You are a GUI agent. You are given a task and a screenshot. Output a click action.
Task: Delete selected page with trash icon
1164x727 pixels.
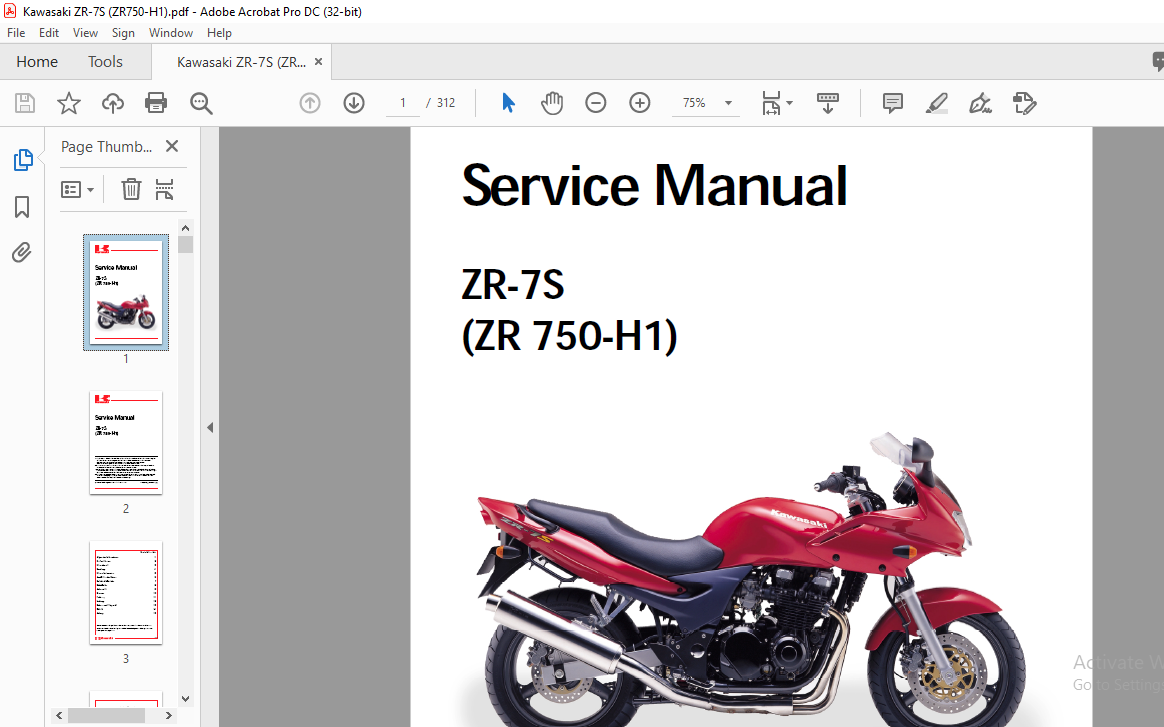point(131,189)
